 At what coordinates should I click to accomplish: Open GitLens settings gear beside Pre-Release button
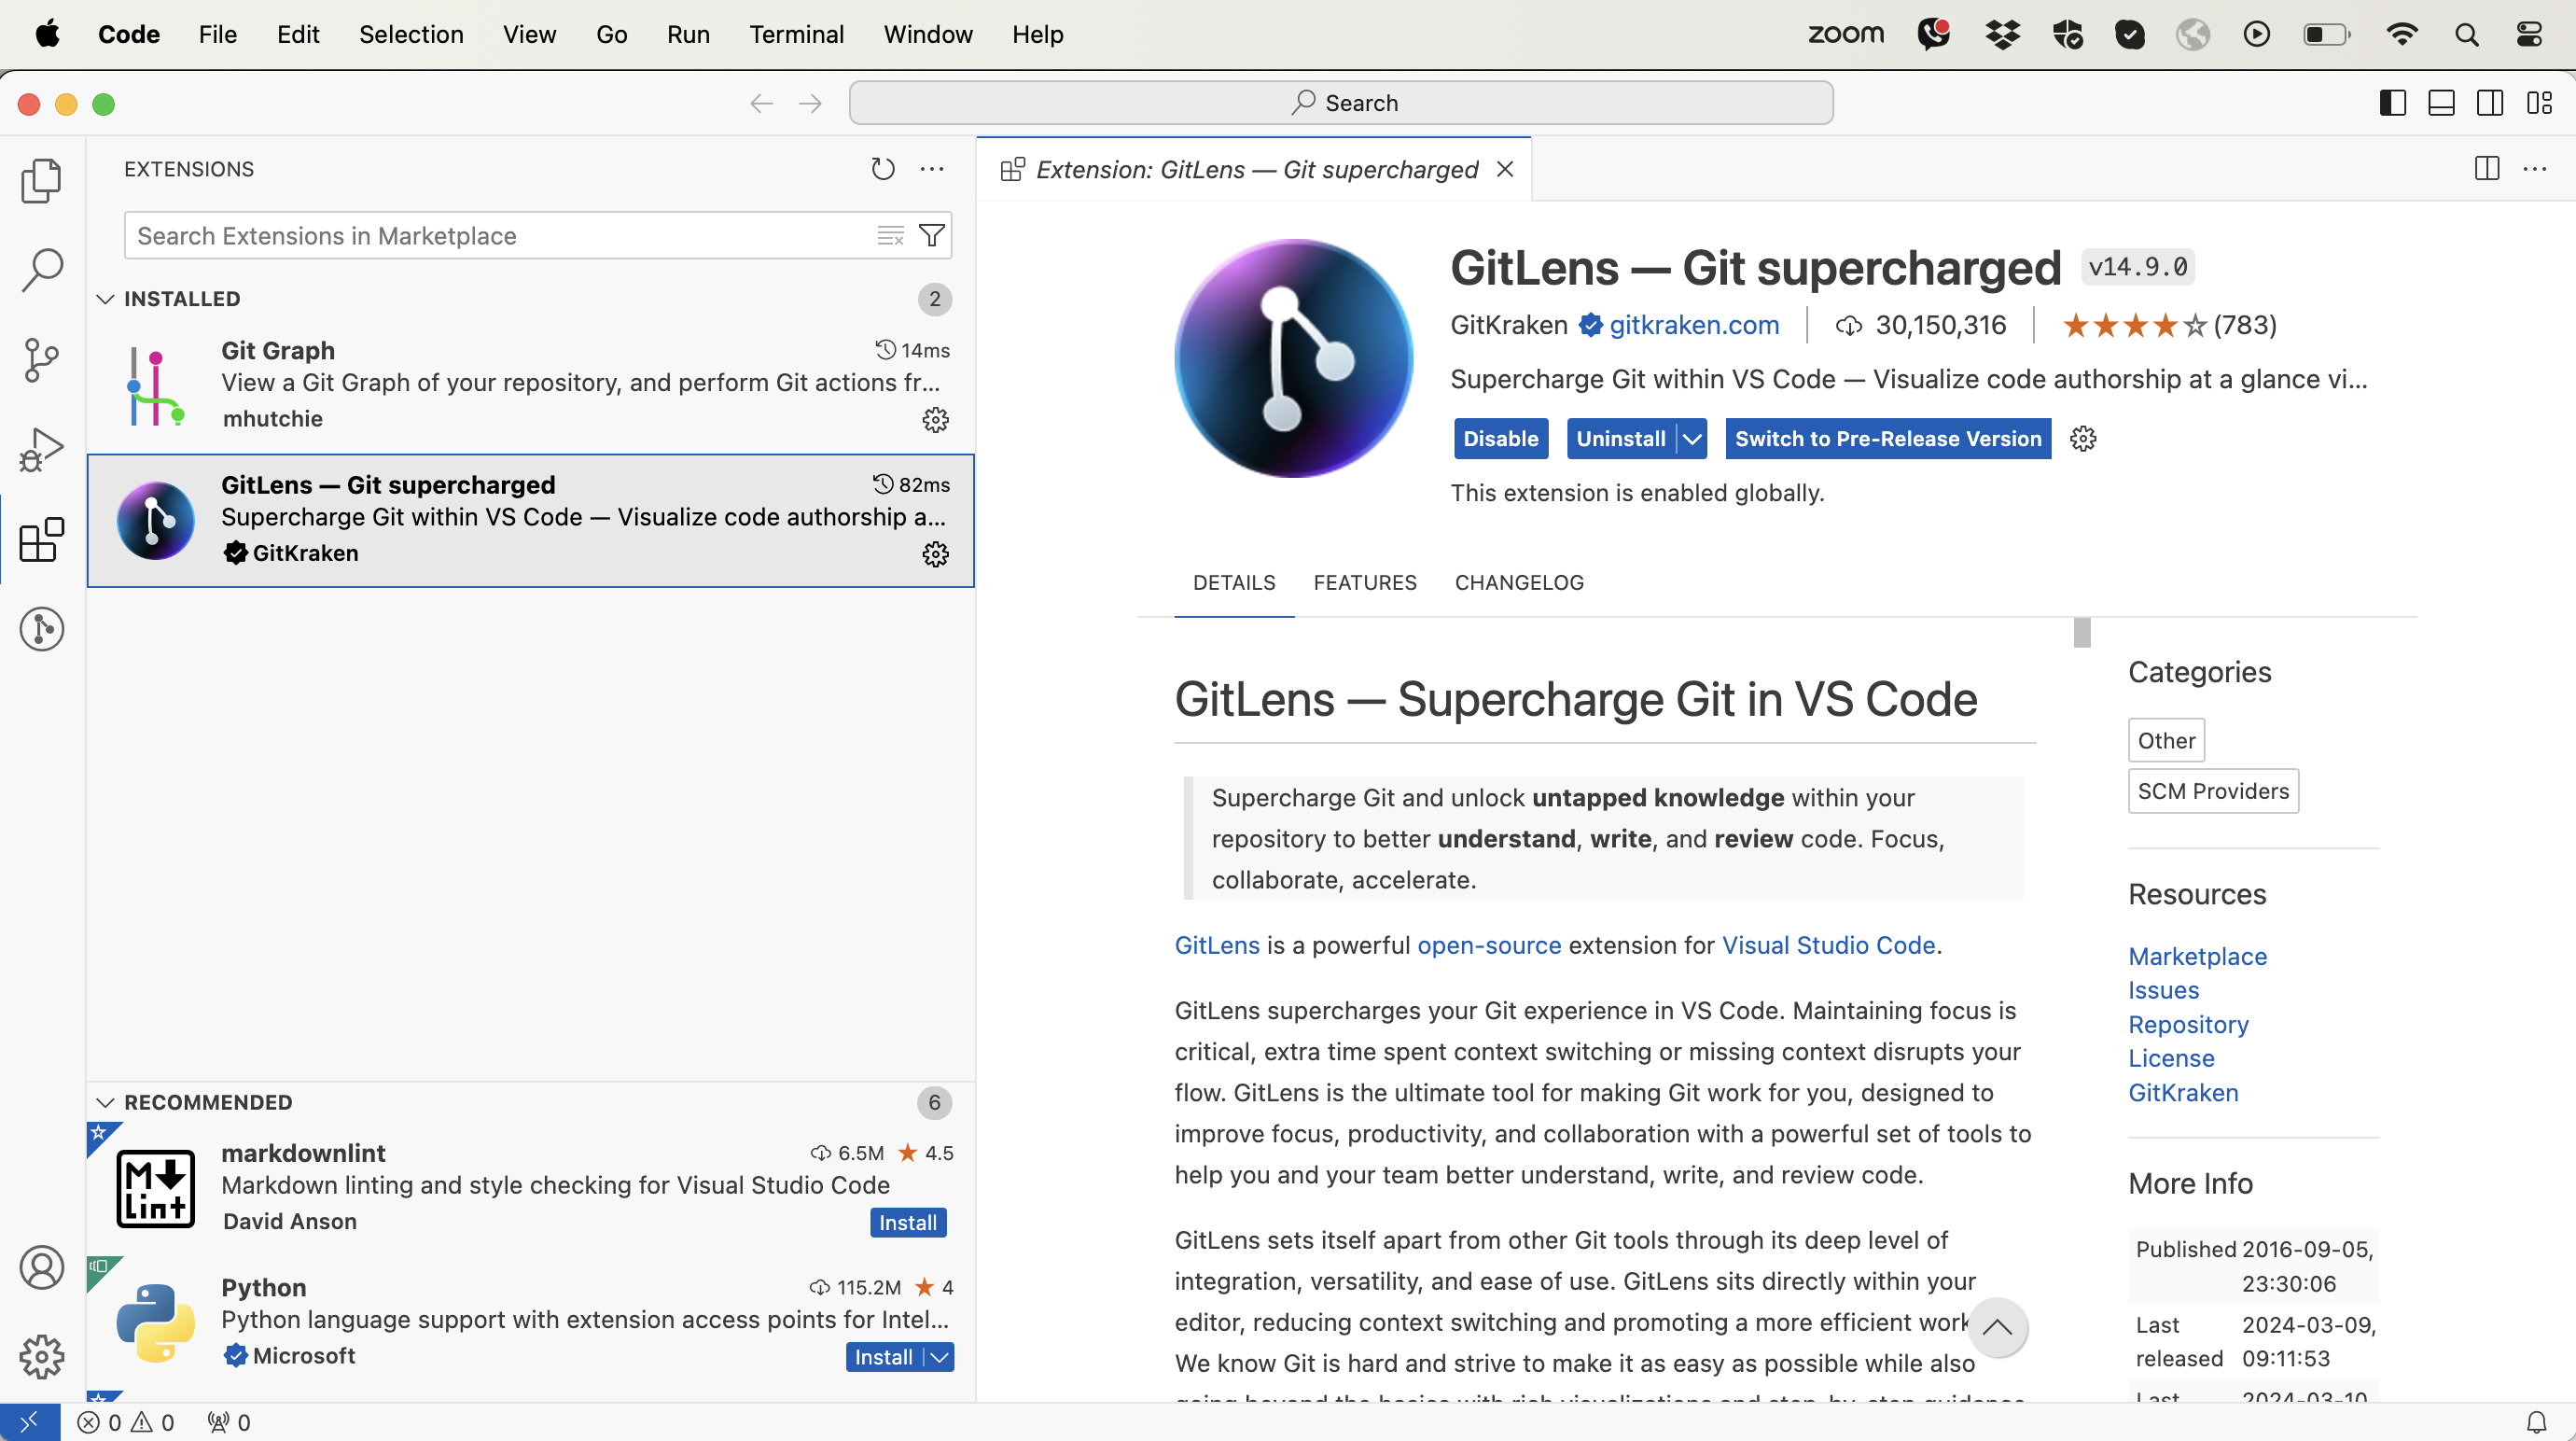click(2083, 439)
